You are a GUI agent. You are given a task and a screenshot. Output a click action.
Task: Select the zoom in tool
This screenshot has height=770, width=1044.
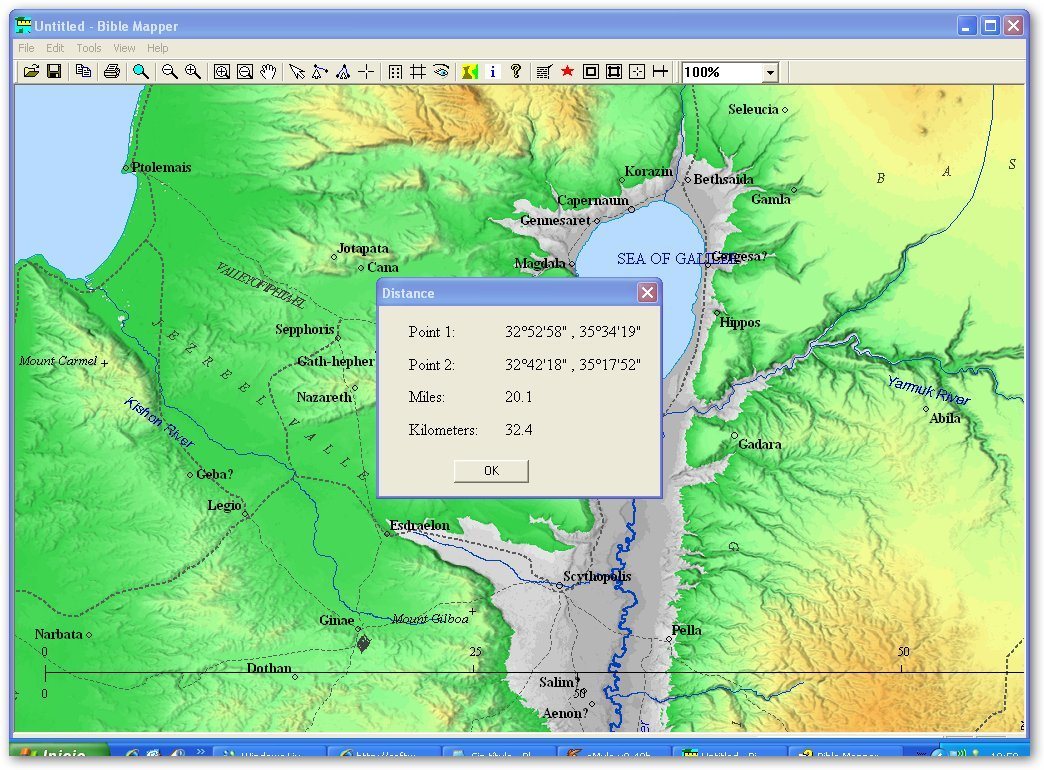coord(192,71)
